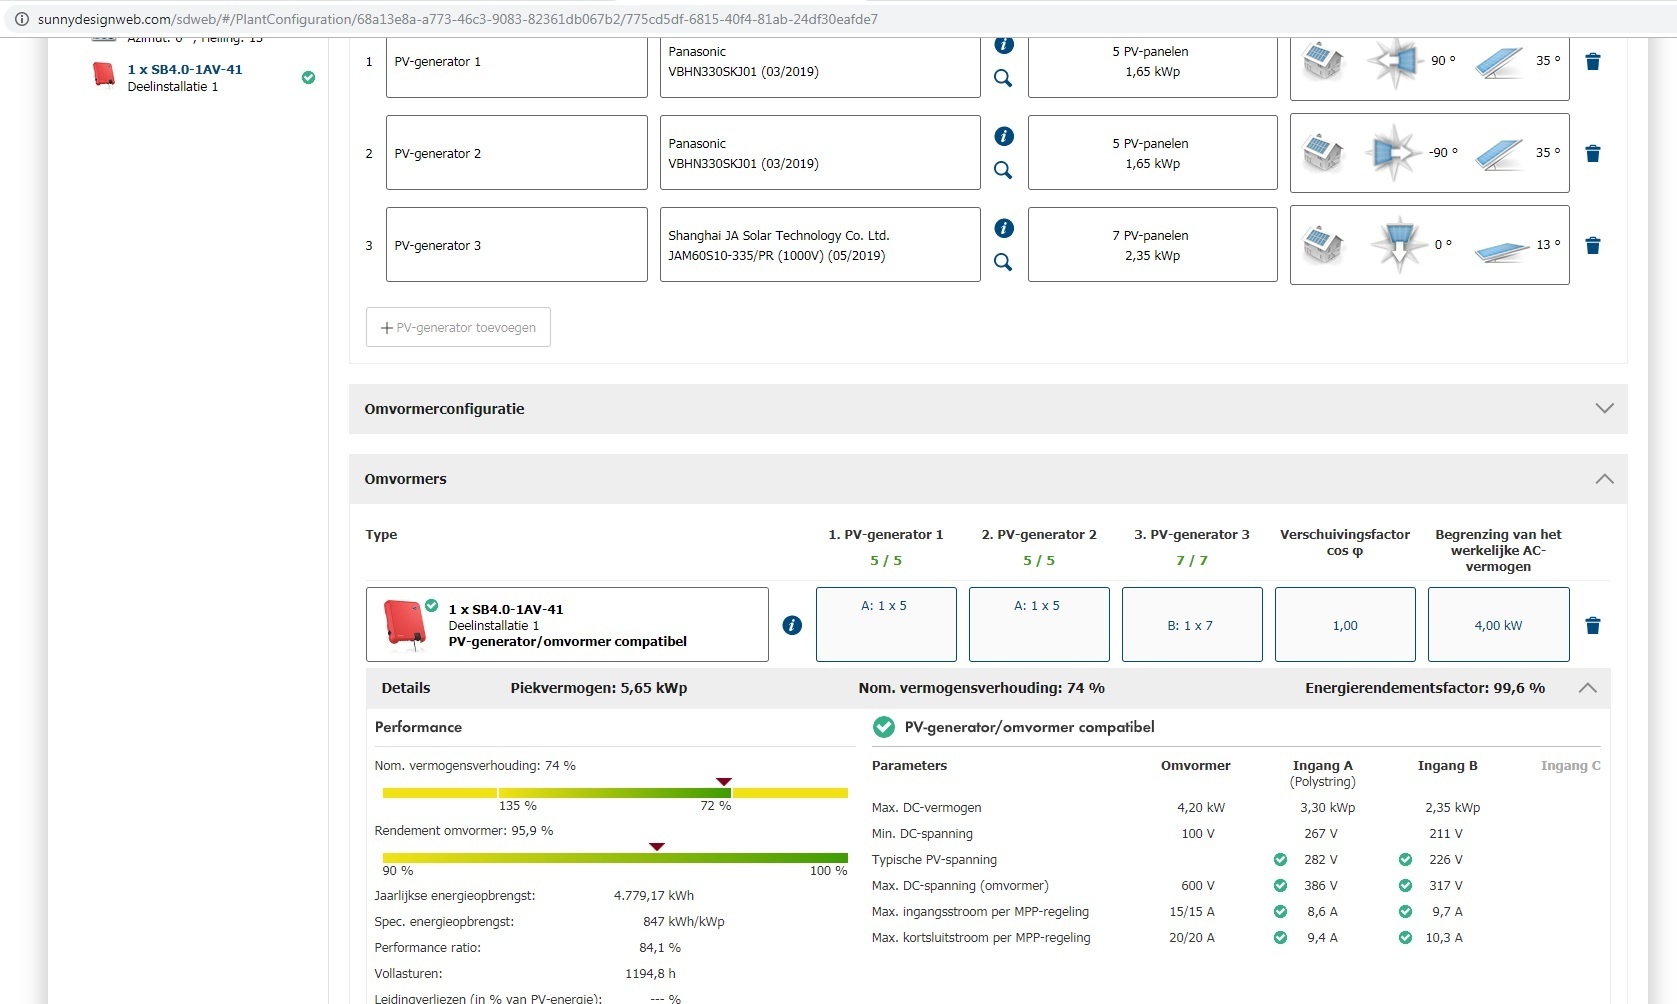Remove the SB4.0-1AV-41 inverter with trash icon
This screenshot has width=1677, height=1004.
(x=1593, y=626)
